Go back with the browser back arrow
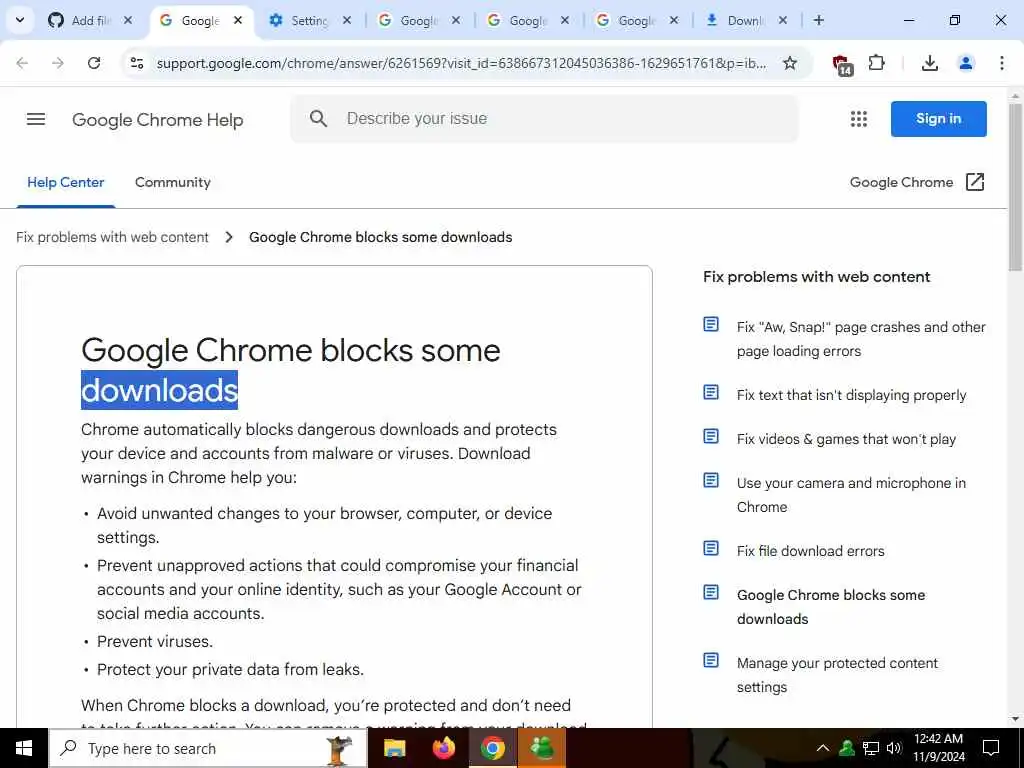Image resolution: width=1024 pixels, height=768 pixels. (22, 63)
